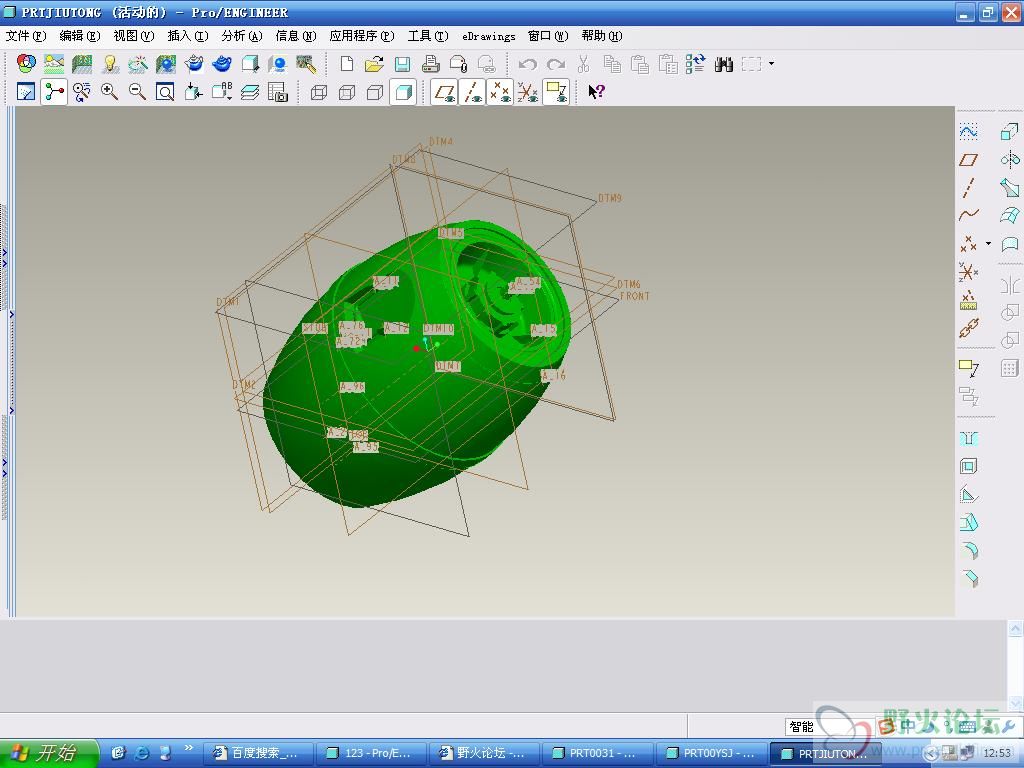Open the 插入(I) menu
The width and height of the screenshot is (1024, 768).
coord(188,36)
